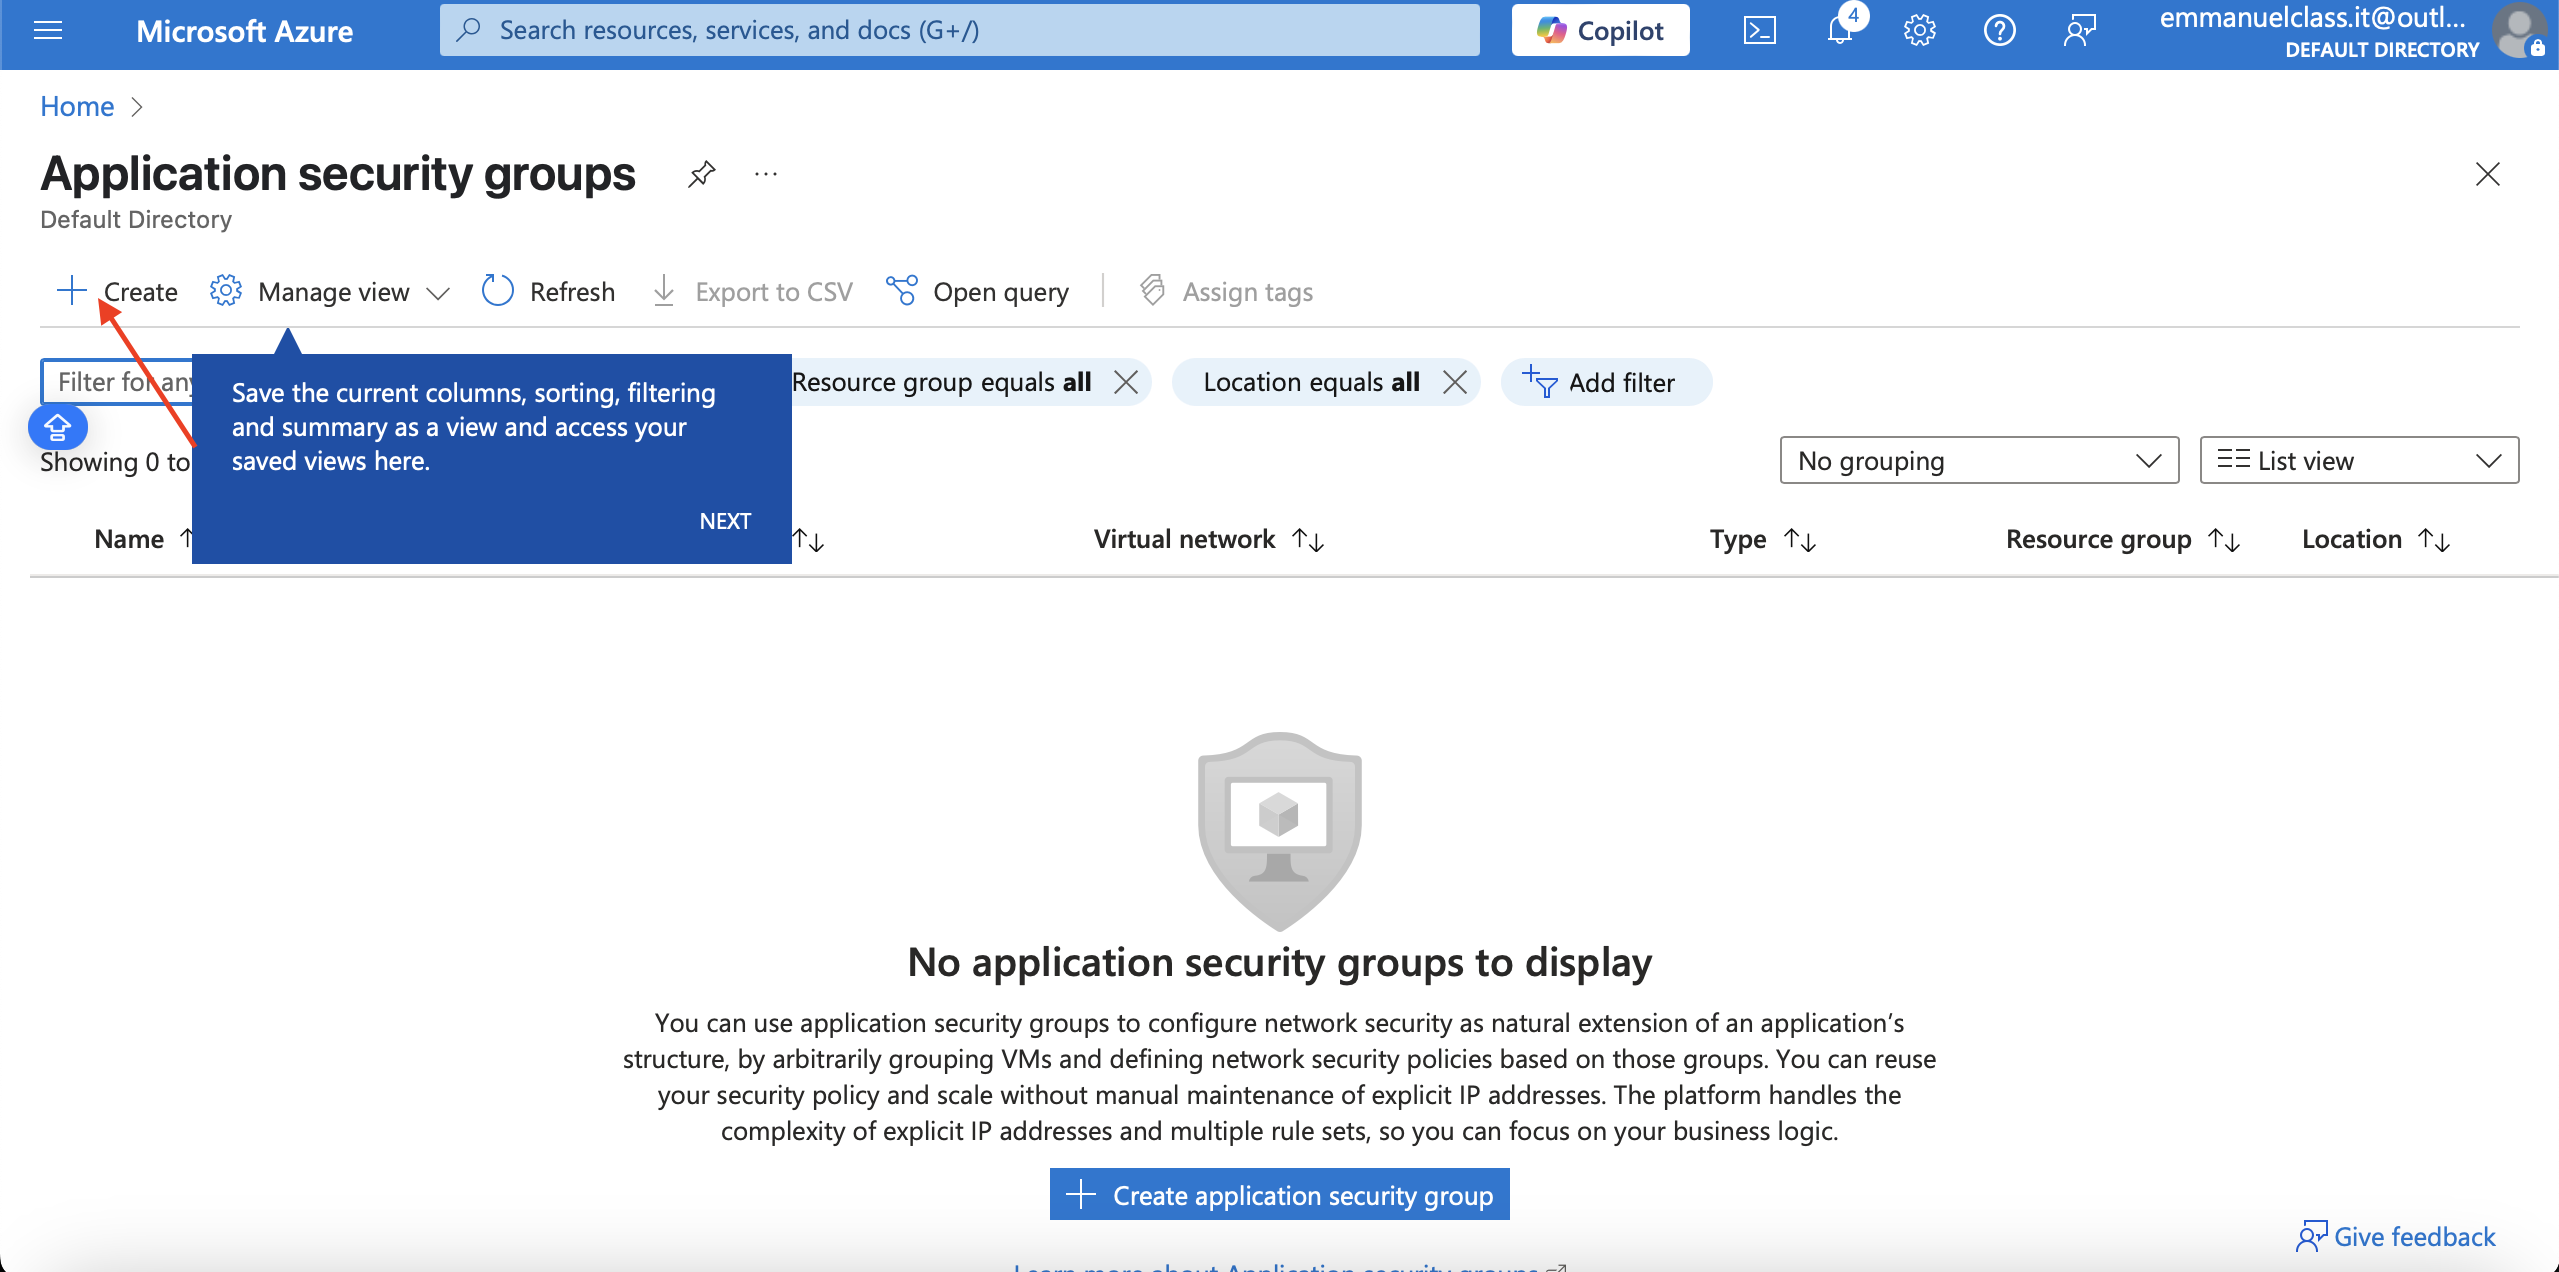Click Create application security group button
The image size is (2559, 1272).
tap(1279, 1194)
